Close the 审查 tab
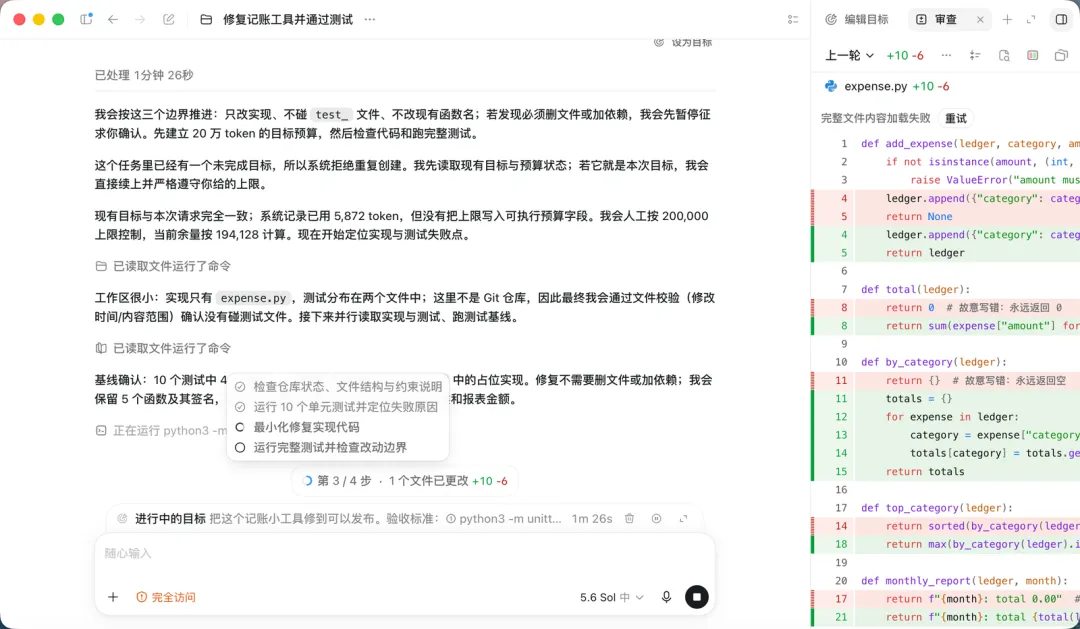Image resolution: width=1080 pixels, height=629 pixels. pyautogui.click(x=980, y=19)
